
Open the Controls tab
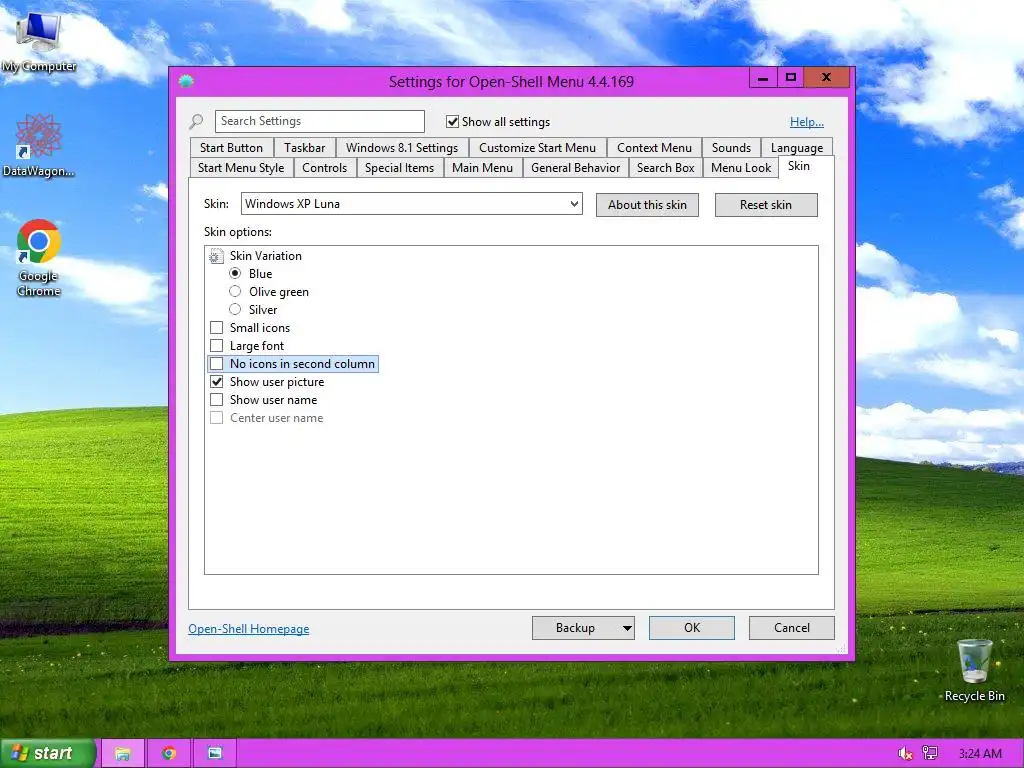[325, 168]
